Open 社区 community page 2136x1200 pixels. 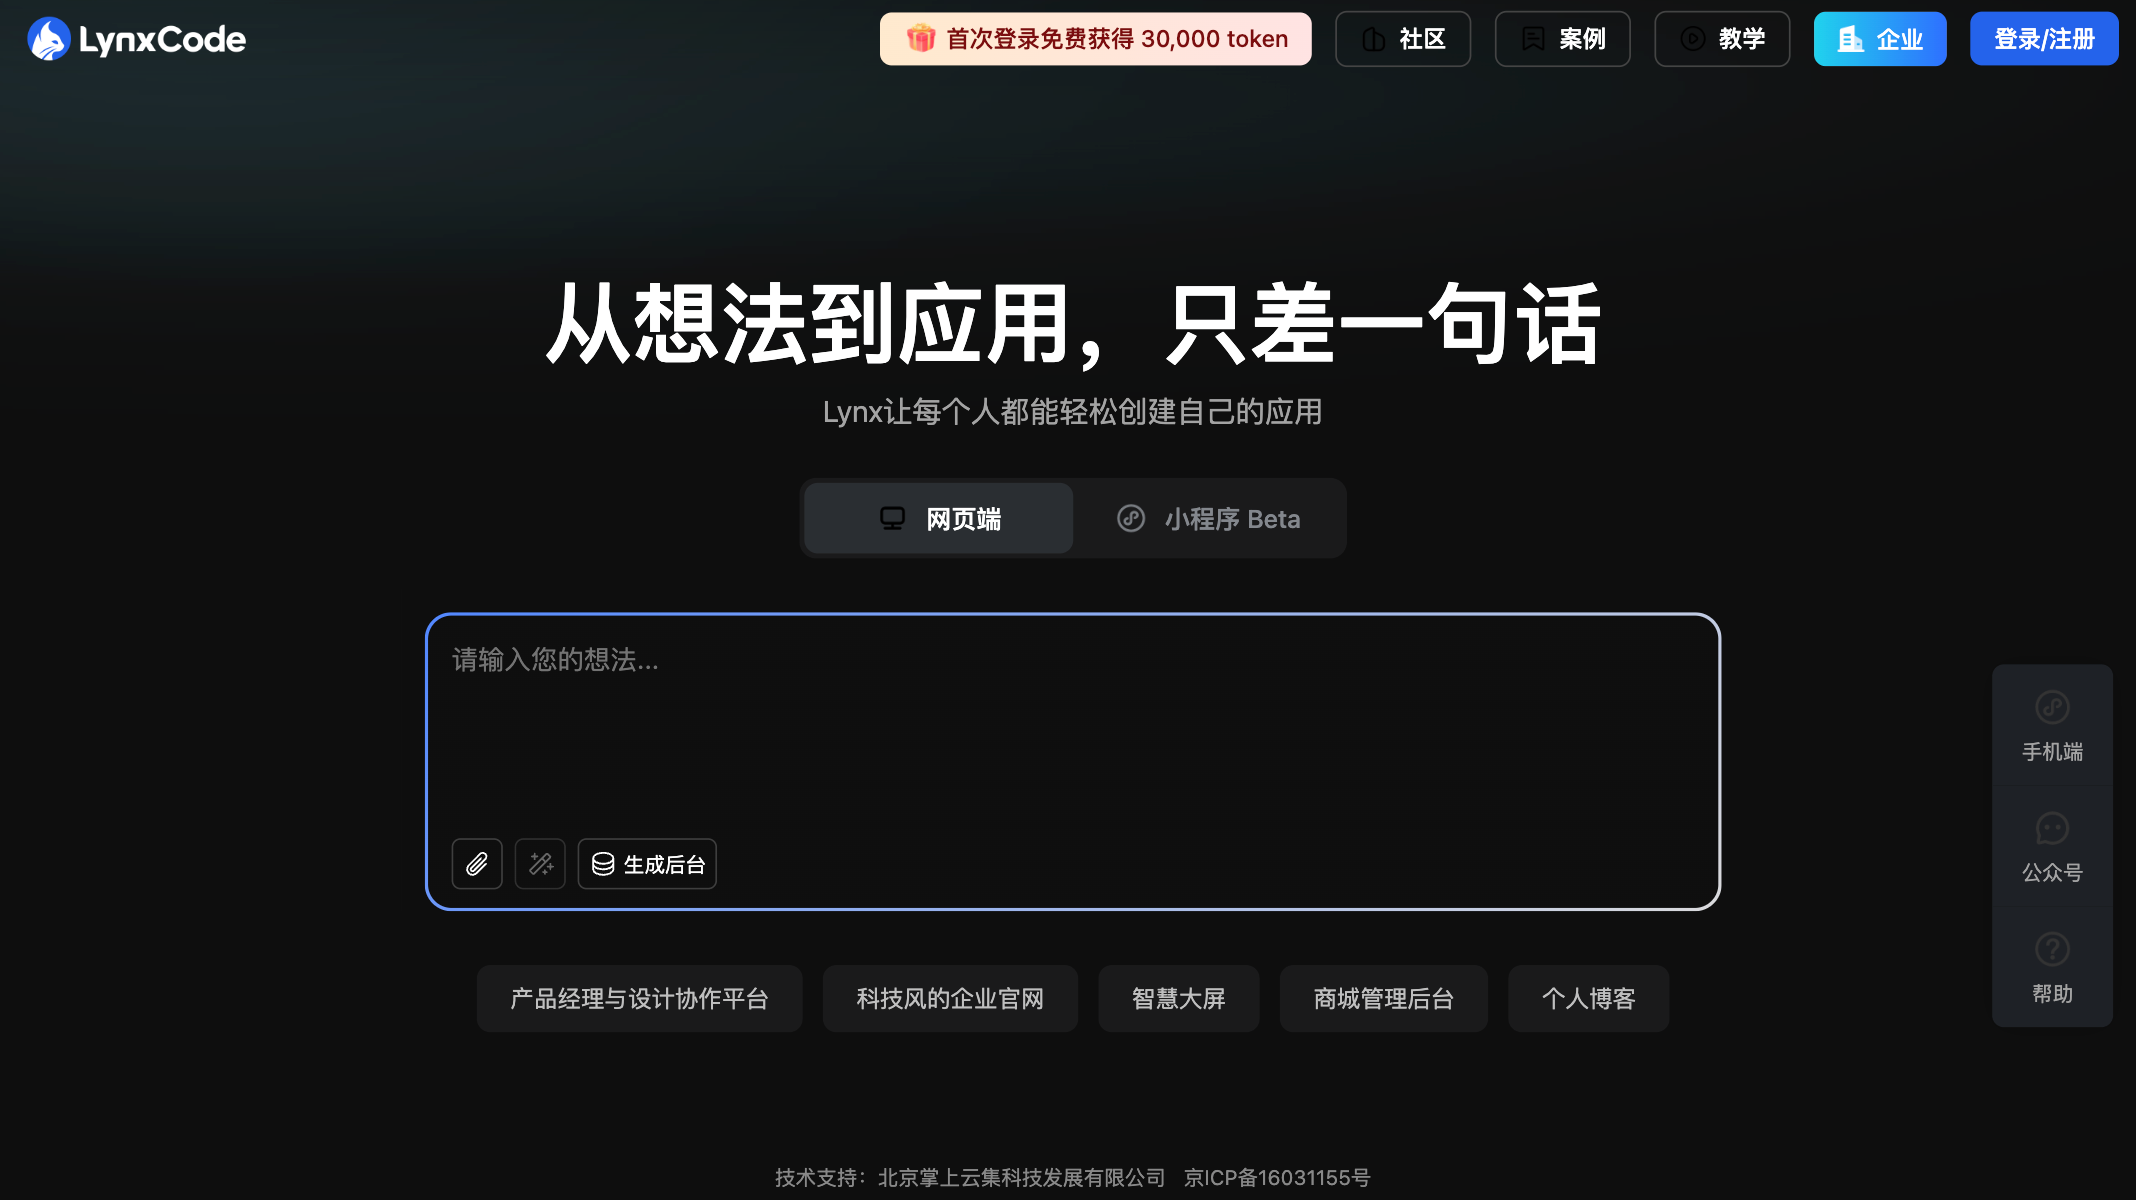(x=1403, y=39)
